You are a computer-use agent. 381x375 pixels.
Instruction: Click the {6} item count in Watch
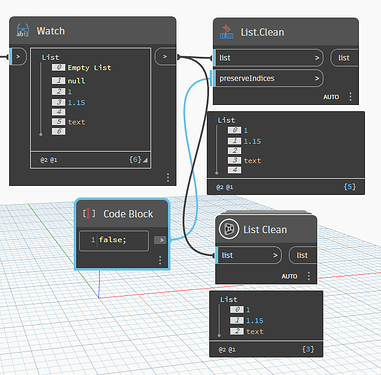point(135,160)
